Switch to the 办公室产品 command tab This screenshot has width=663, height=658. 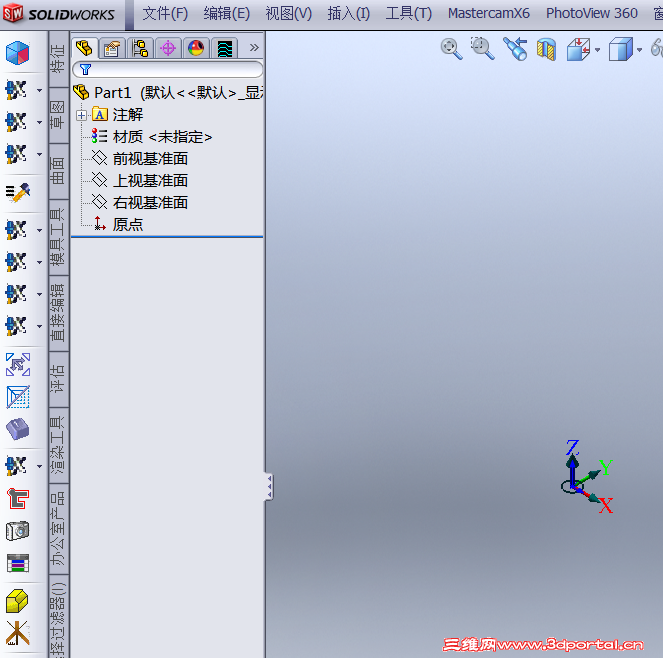pyautogui.click(x=59, y=529)
